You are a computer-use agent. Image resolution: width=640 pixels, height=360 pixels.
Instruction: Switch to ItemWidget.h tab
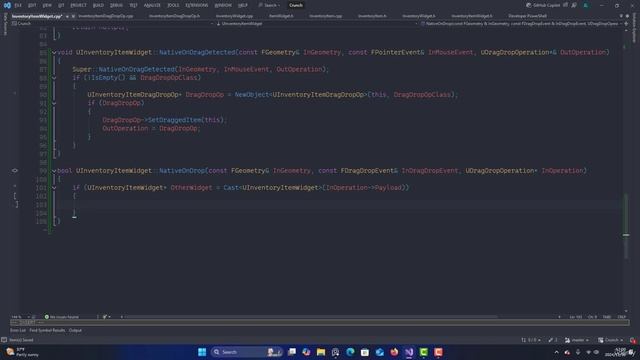click(281, 16)
